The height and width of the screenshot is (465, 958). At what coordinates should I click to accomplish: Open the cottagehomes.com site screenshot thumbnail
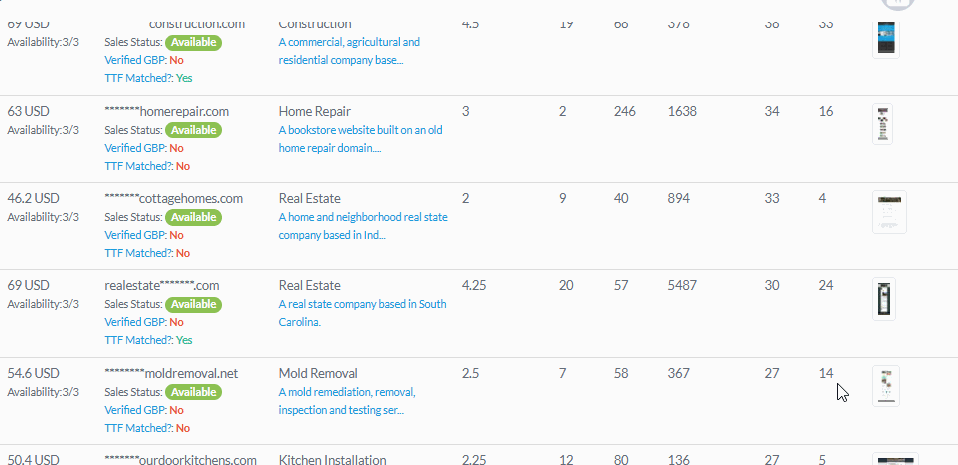pyautogui.click(x=889, y=212)
